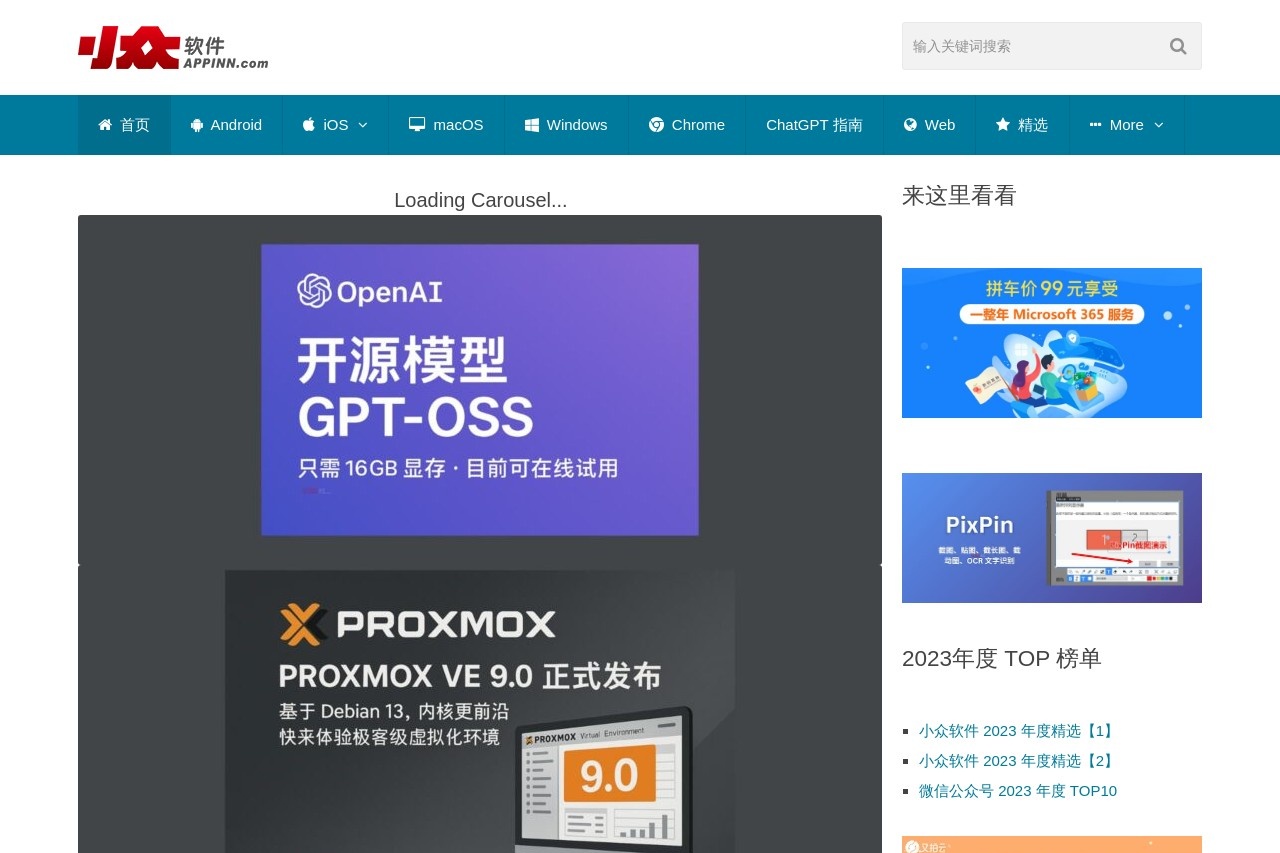Open the Windows category label
The width and height of the screenshot is (1280, 853).
tap(577, 125)
